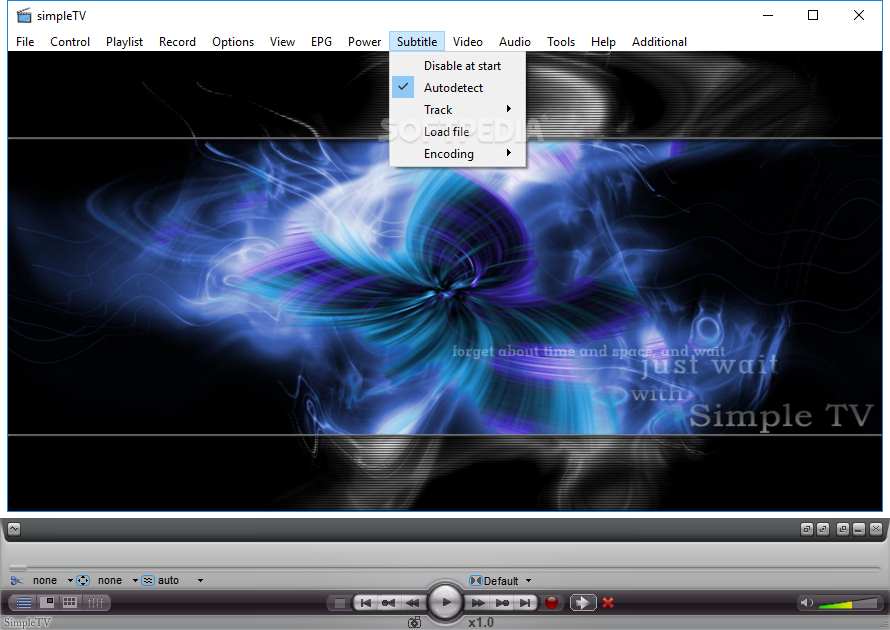This screenshot has height=630, width=890.
Task: Open the multi-channel grid view
Action: [x=70, y=602]
